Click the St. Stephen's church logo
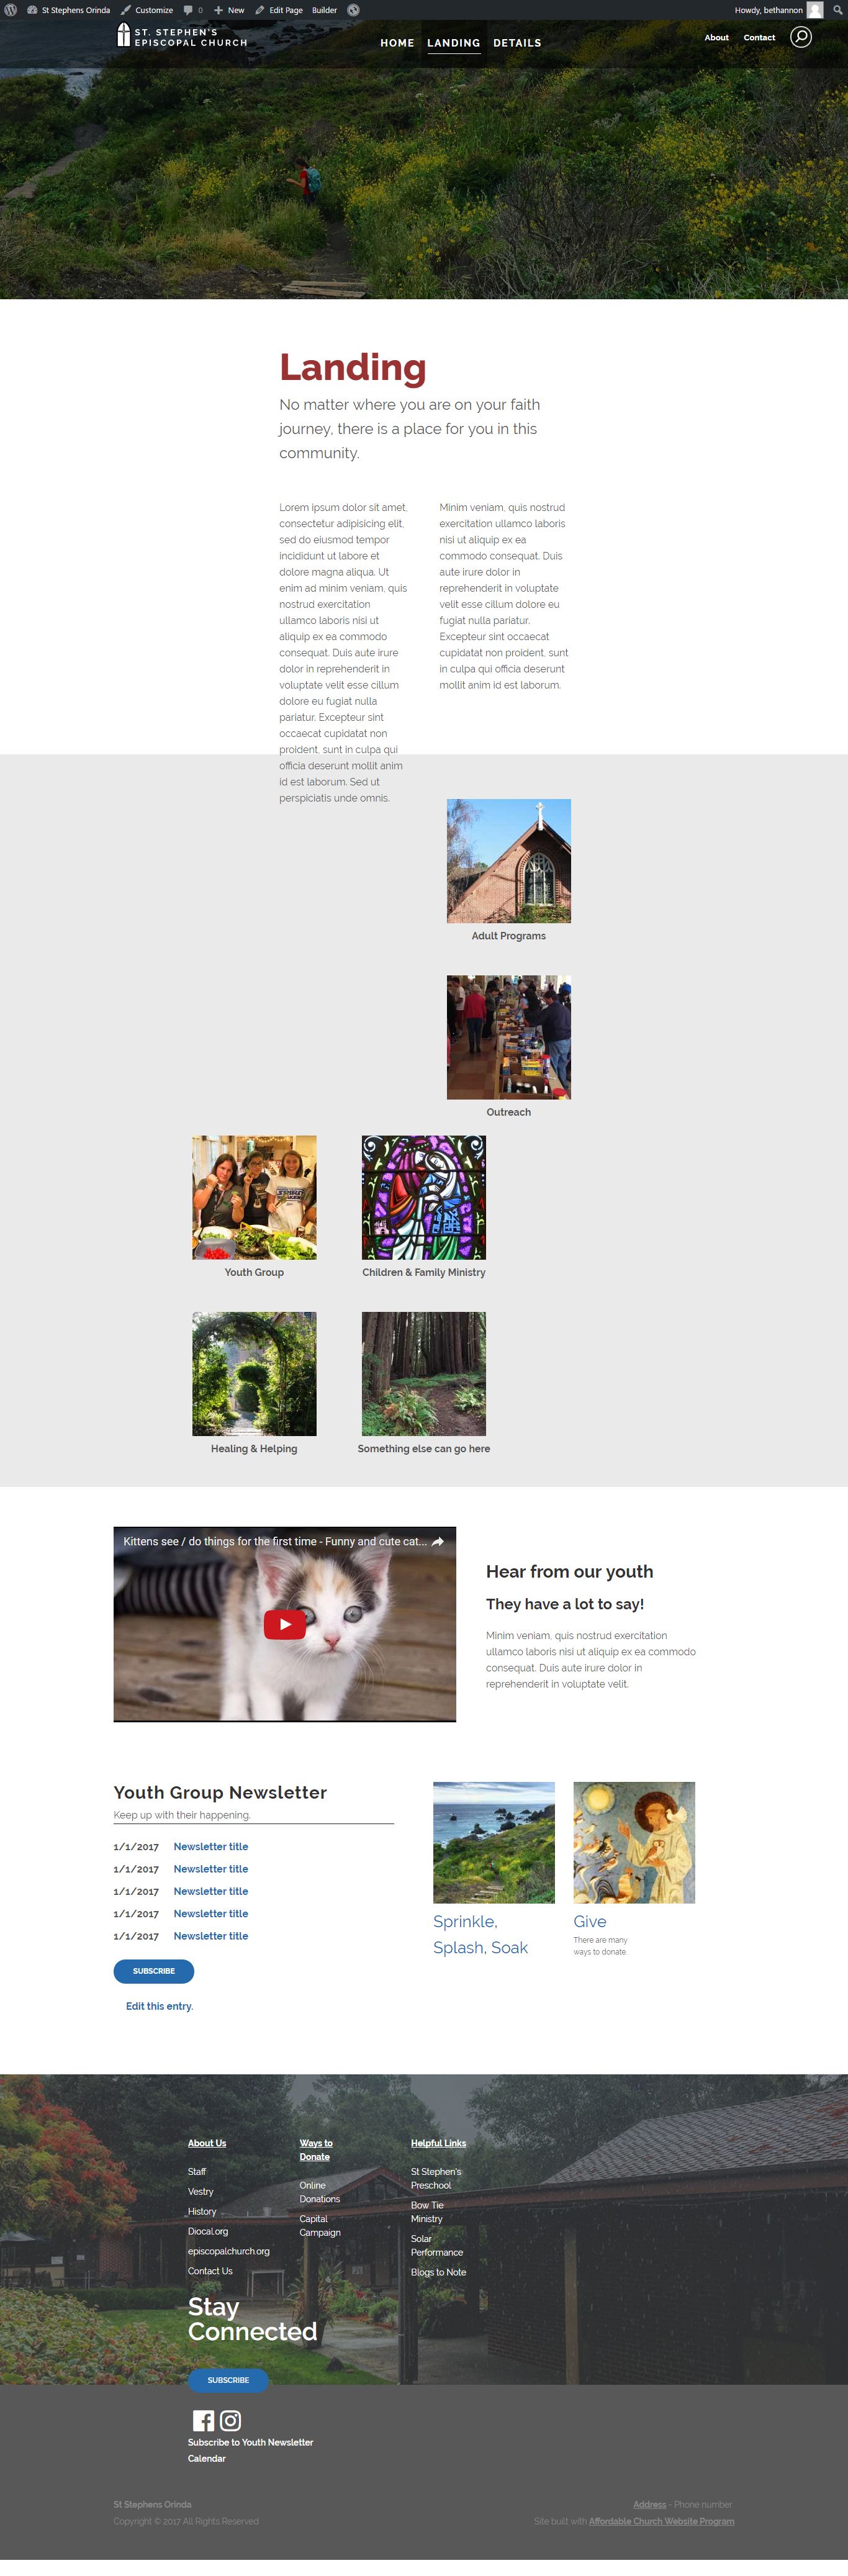848x2576 pixels. coord(181,36)
